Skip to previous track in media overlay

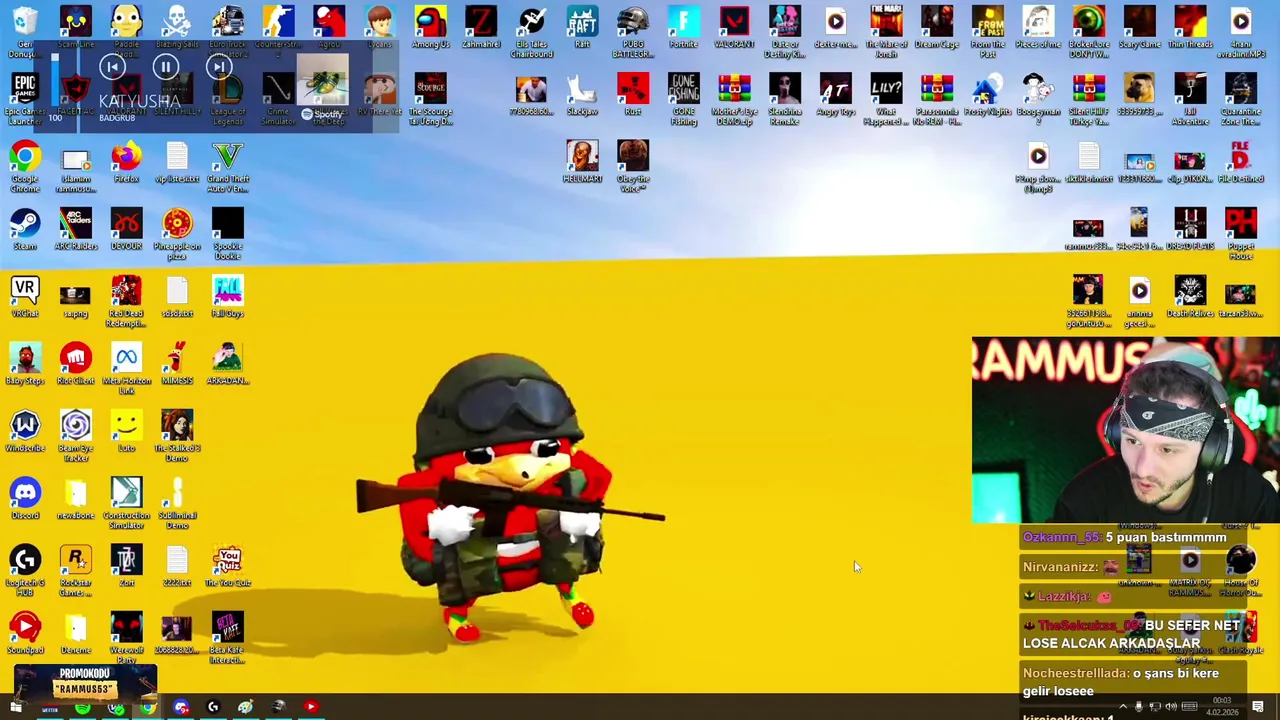112,68
